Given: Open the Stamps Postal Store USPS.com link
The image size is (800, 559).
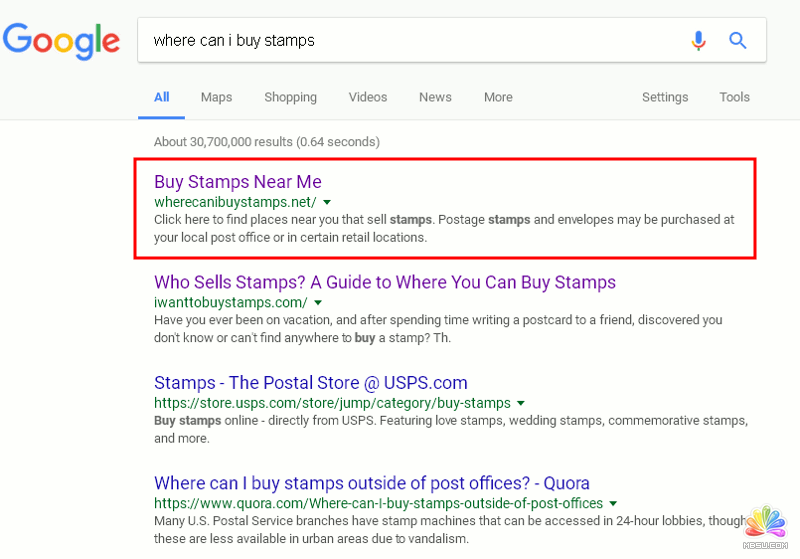Looking at the screenshot, I should pos(310,383).
